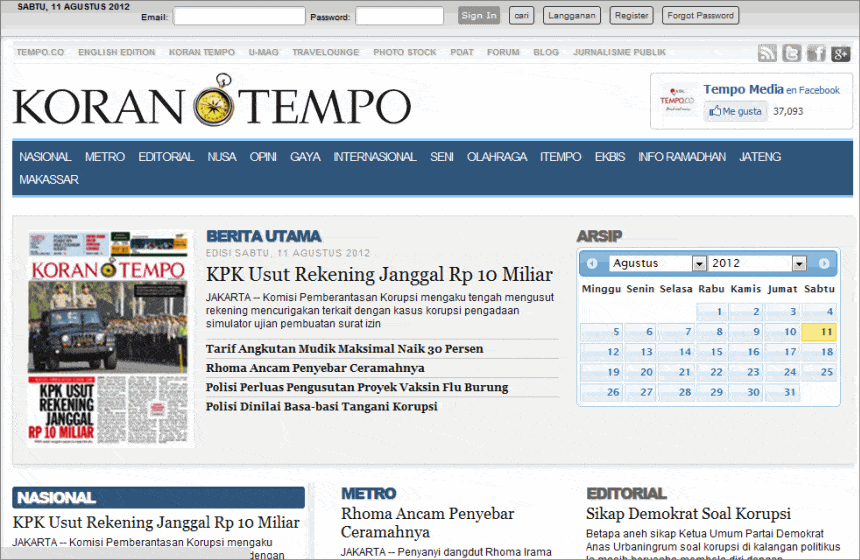Open the JATENG menu section

(x=760, y=157)
